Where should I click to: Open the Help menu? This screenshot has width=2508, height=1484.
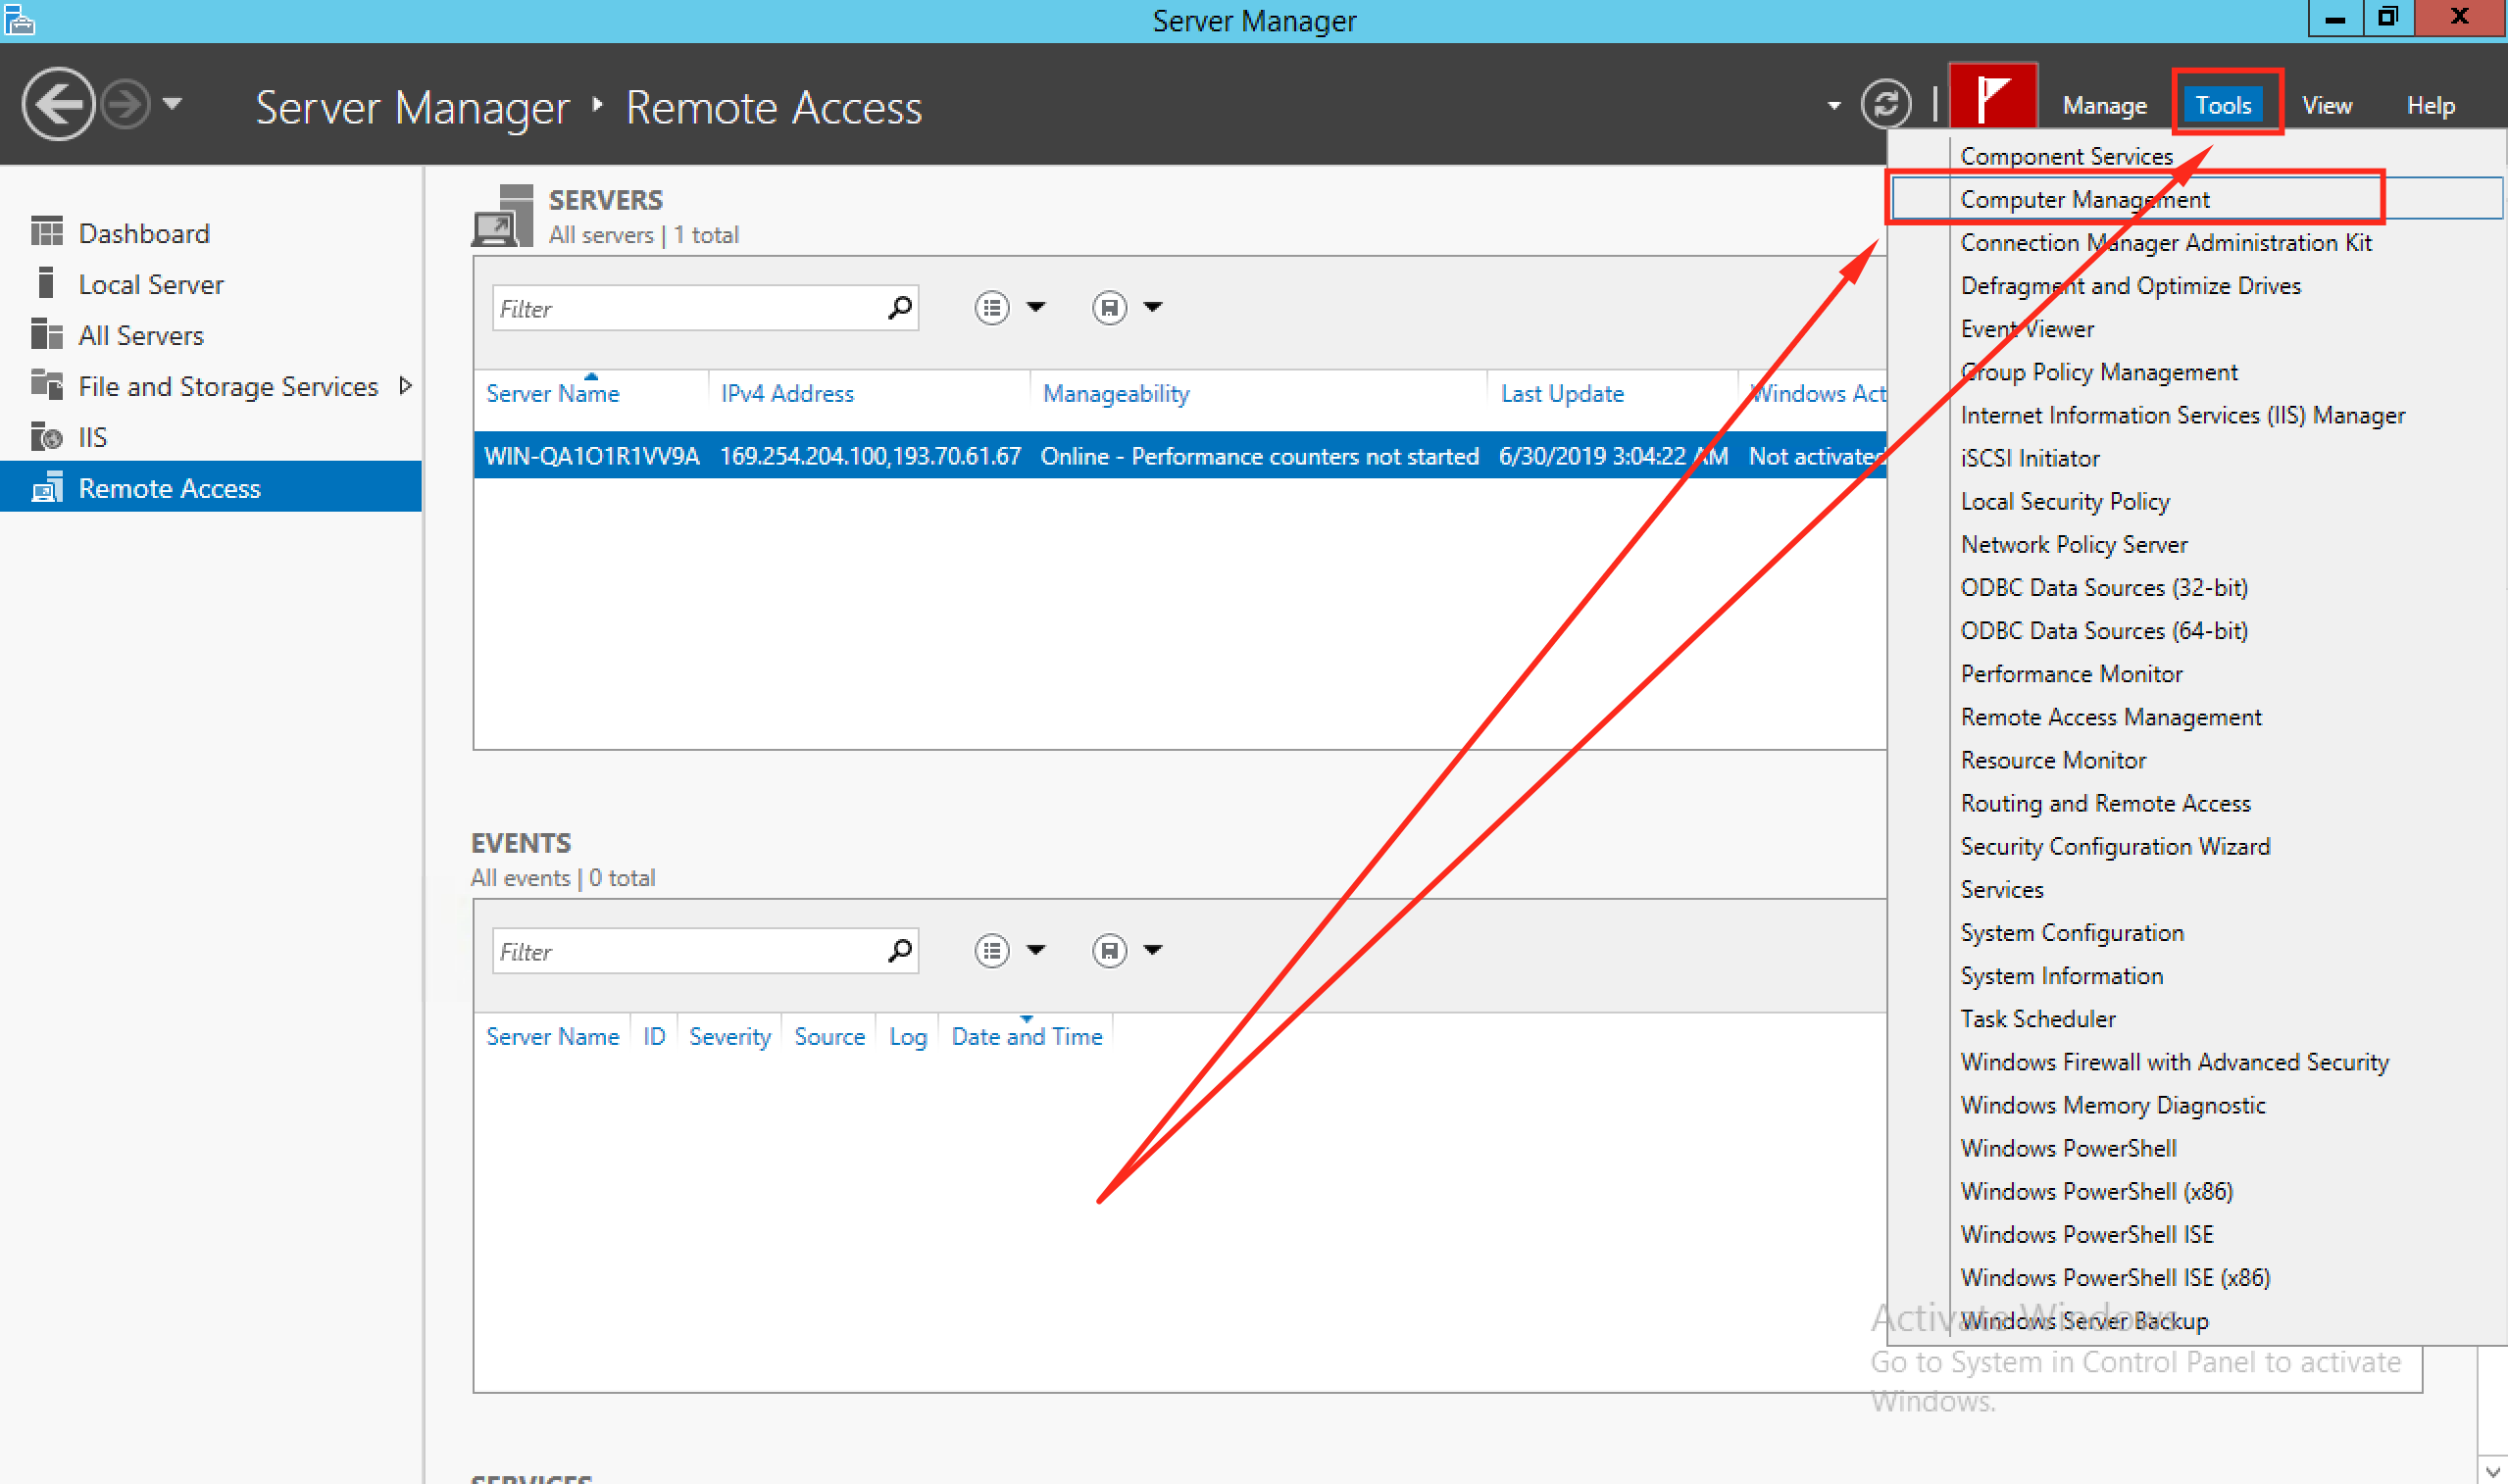click(x=2430, y=106)
